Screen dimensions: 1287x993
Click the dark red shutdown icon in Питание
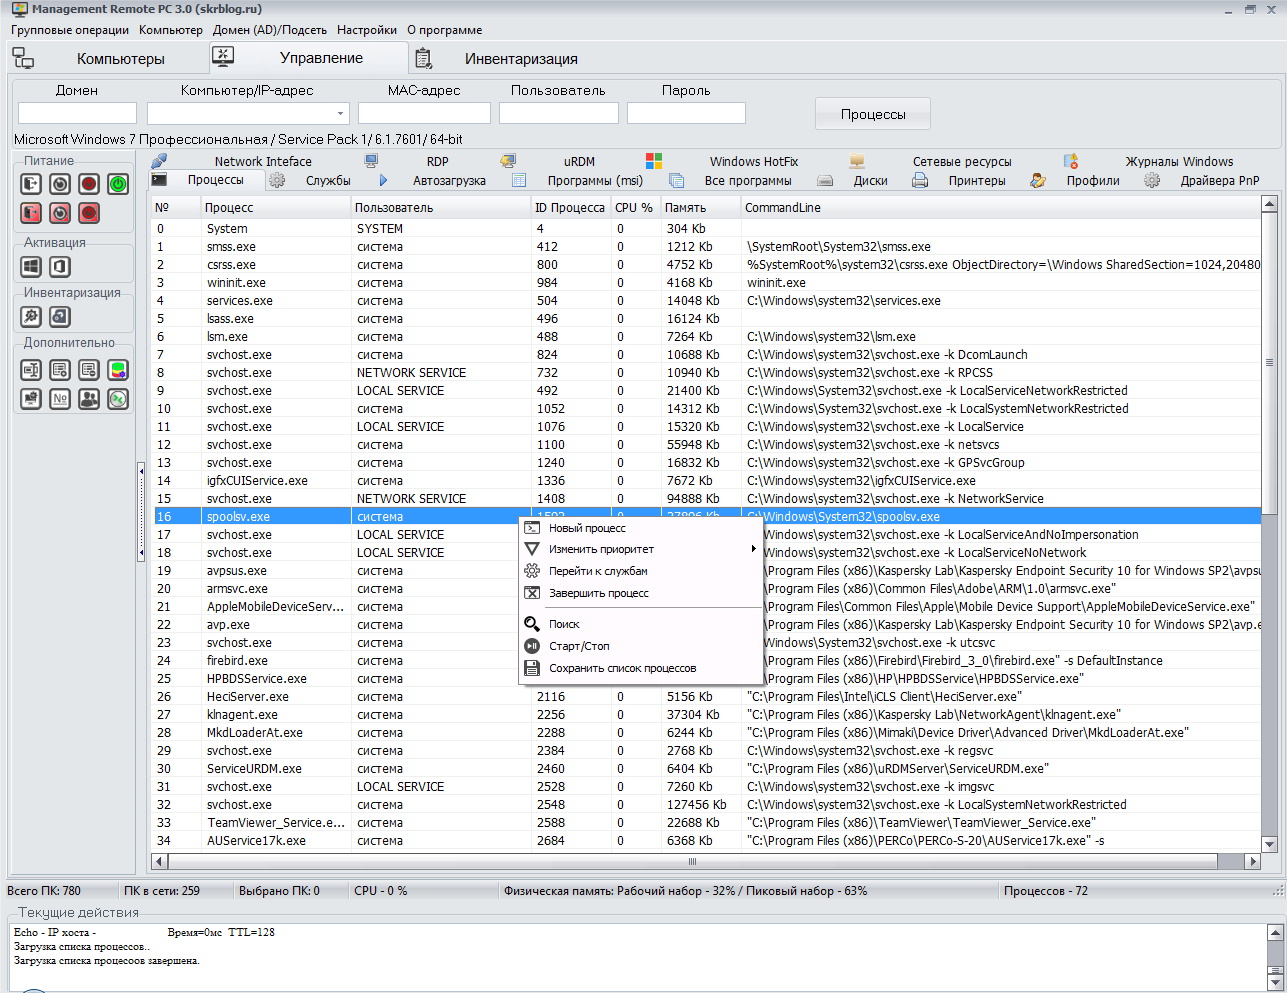tap(89, 184)
